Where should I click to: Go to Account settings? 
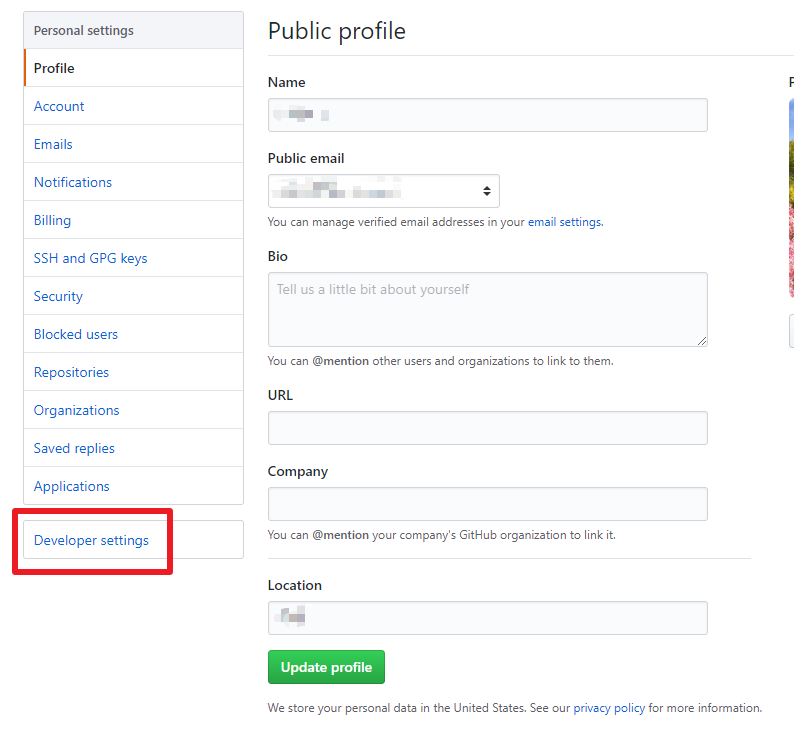[x=59, y=106]
